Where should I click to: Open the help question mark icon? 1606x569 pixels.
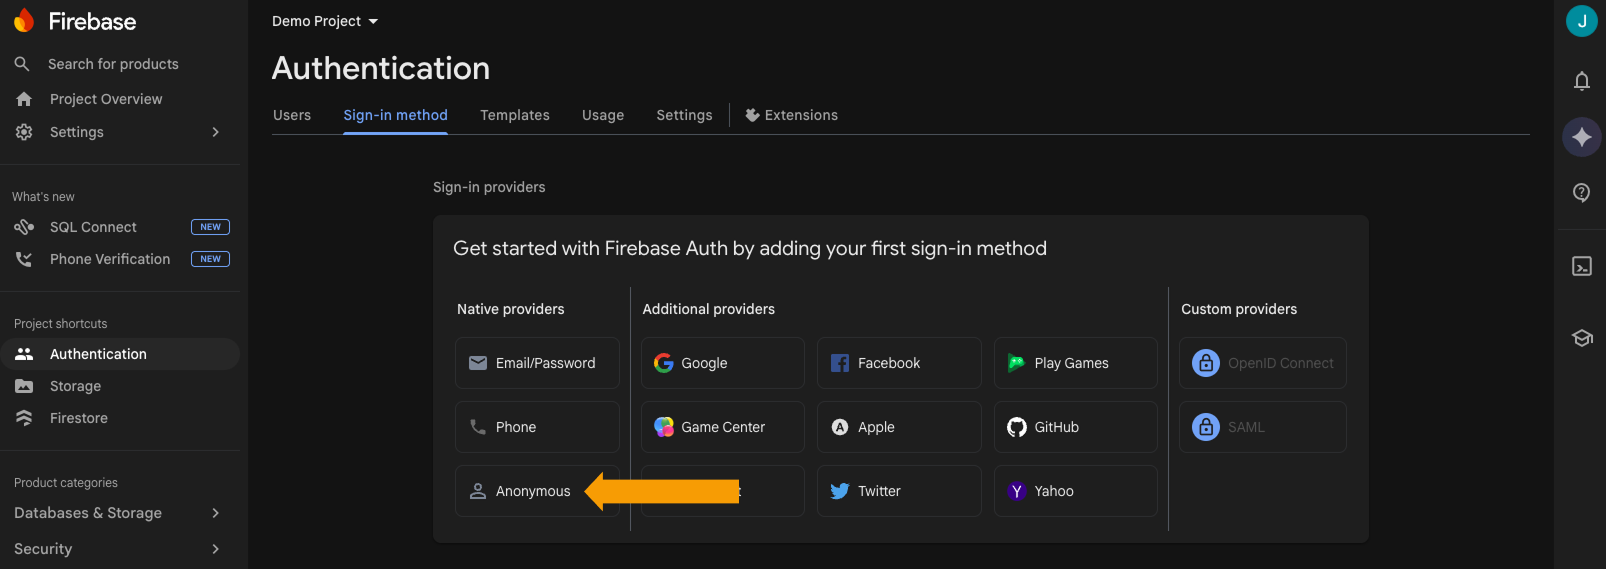coord(1582,193)
